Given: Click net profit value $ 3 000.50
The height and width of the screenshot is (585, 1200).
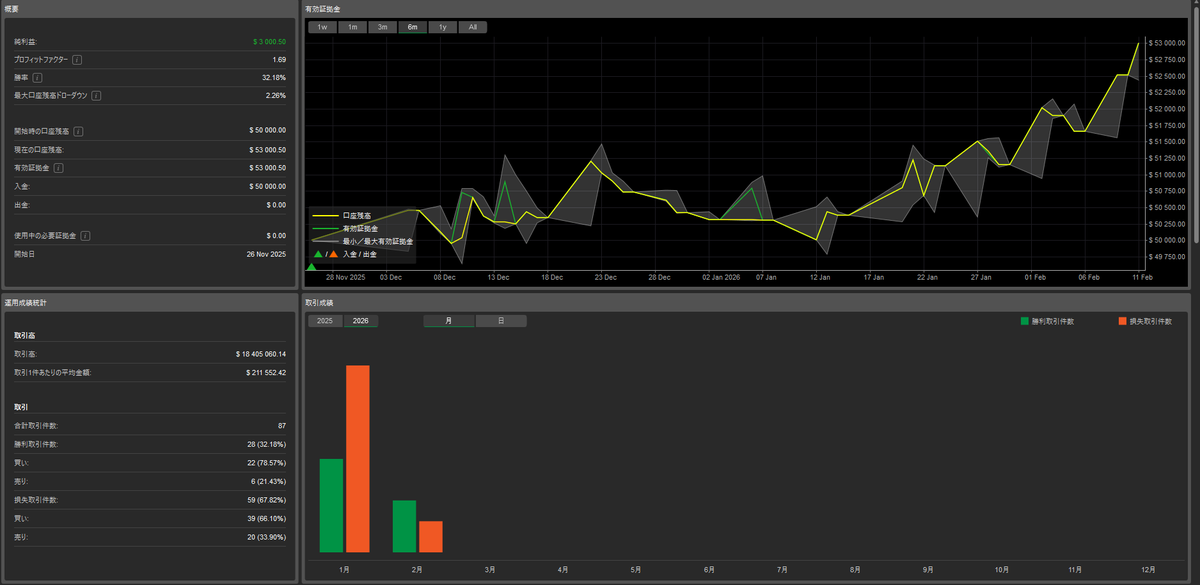Looking at the screenshot, I should pos(269,42).
